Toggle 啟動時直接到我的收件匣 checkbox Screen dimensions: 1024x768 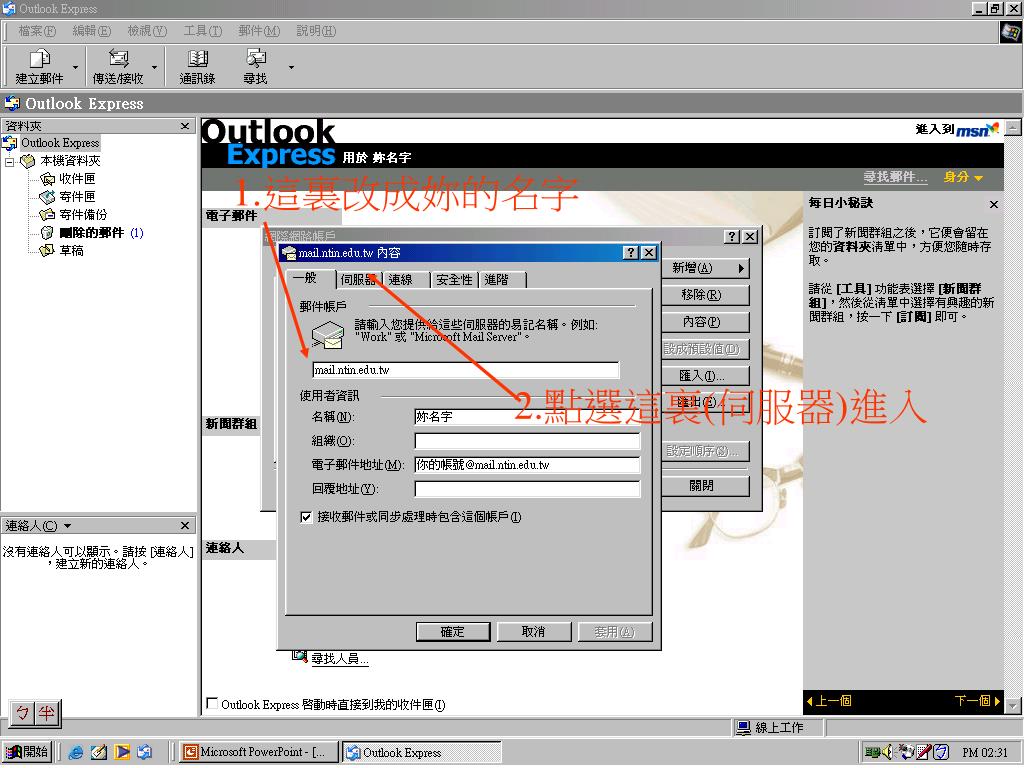click(212, 703)
